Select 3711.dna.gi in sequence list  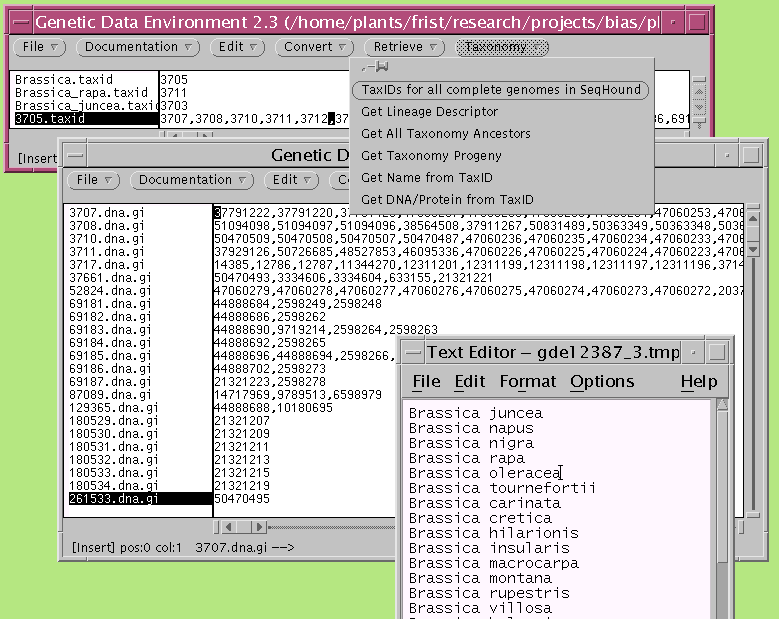coord(107,252)
